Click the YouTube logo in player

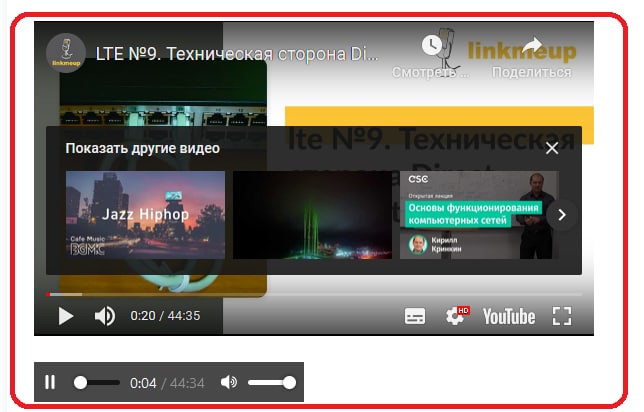click(x=509, y=317)
